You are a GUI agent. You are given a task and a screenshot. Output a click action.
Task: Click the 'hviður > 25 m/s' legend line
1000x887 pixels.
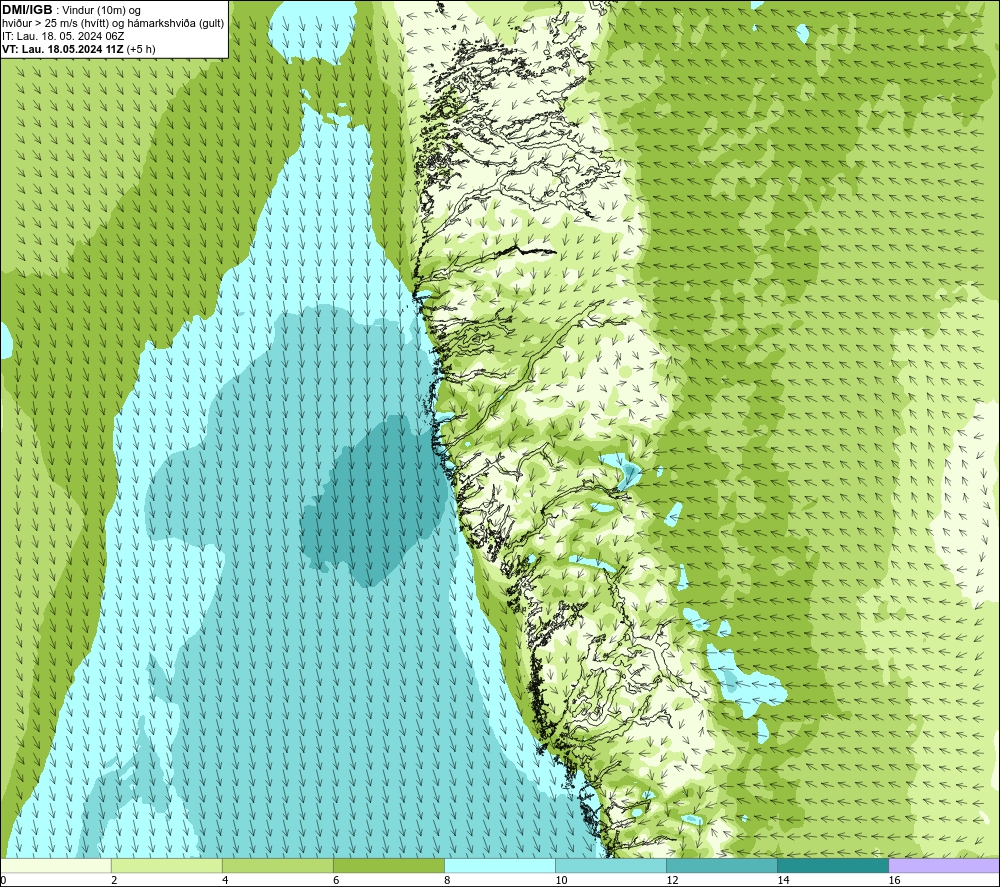pyautogui.click(x=113, y=23)
